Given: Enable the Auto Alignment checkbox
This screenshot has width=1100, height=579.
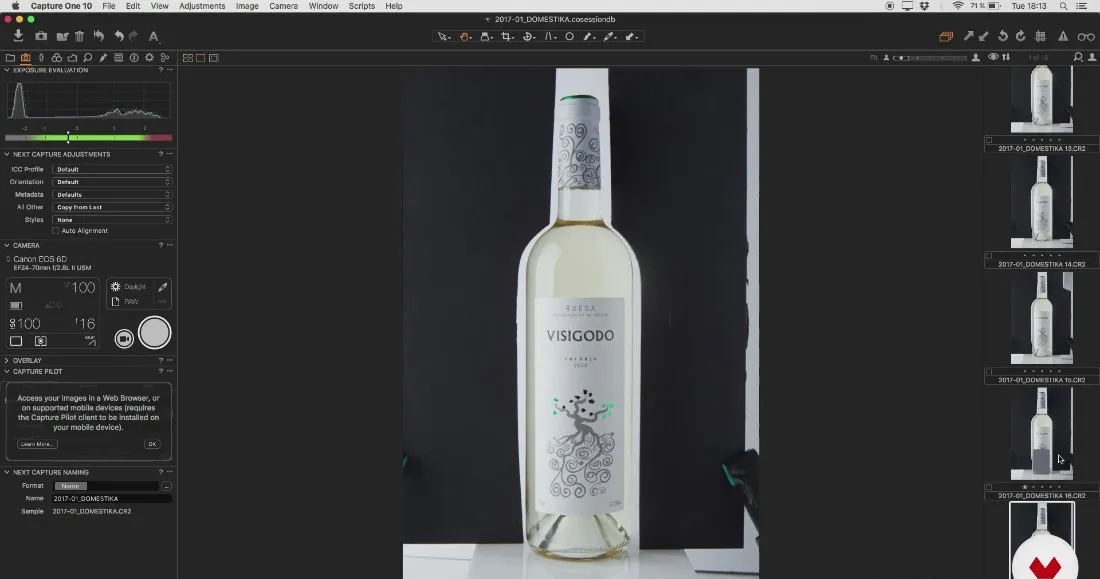Looking at the screenshot, I should [x=55, y=230].
